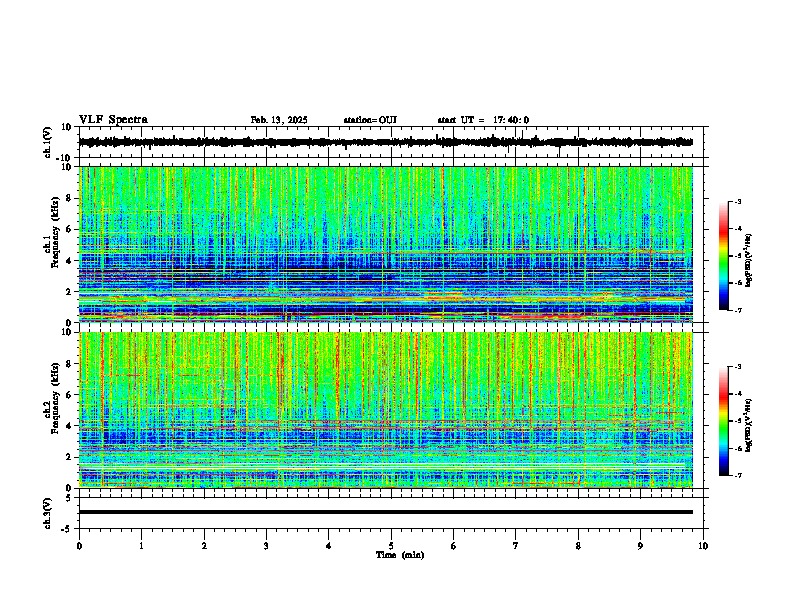Viewport: 792px width, 612px height.
Task: Click the ch.1(V) waveform axis label
Action: [48, 142]
